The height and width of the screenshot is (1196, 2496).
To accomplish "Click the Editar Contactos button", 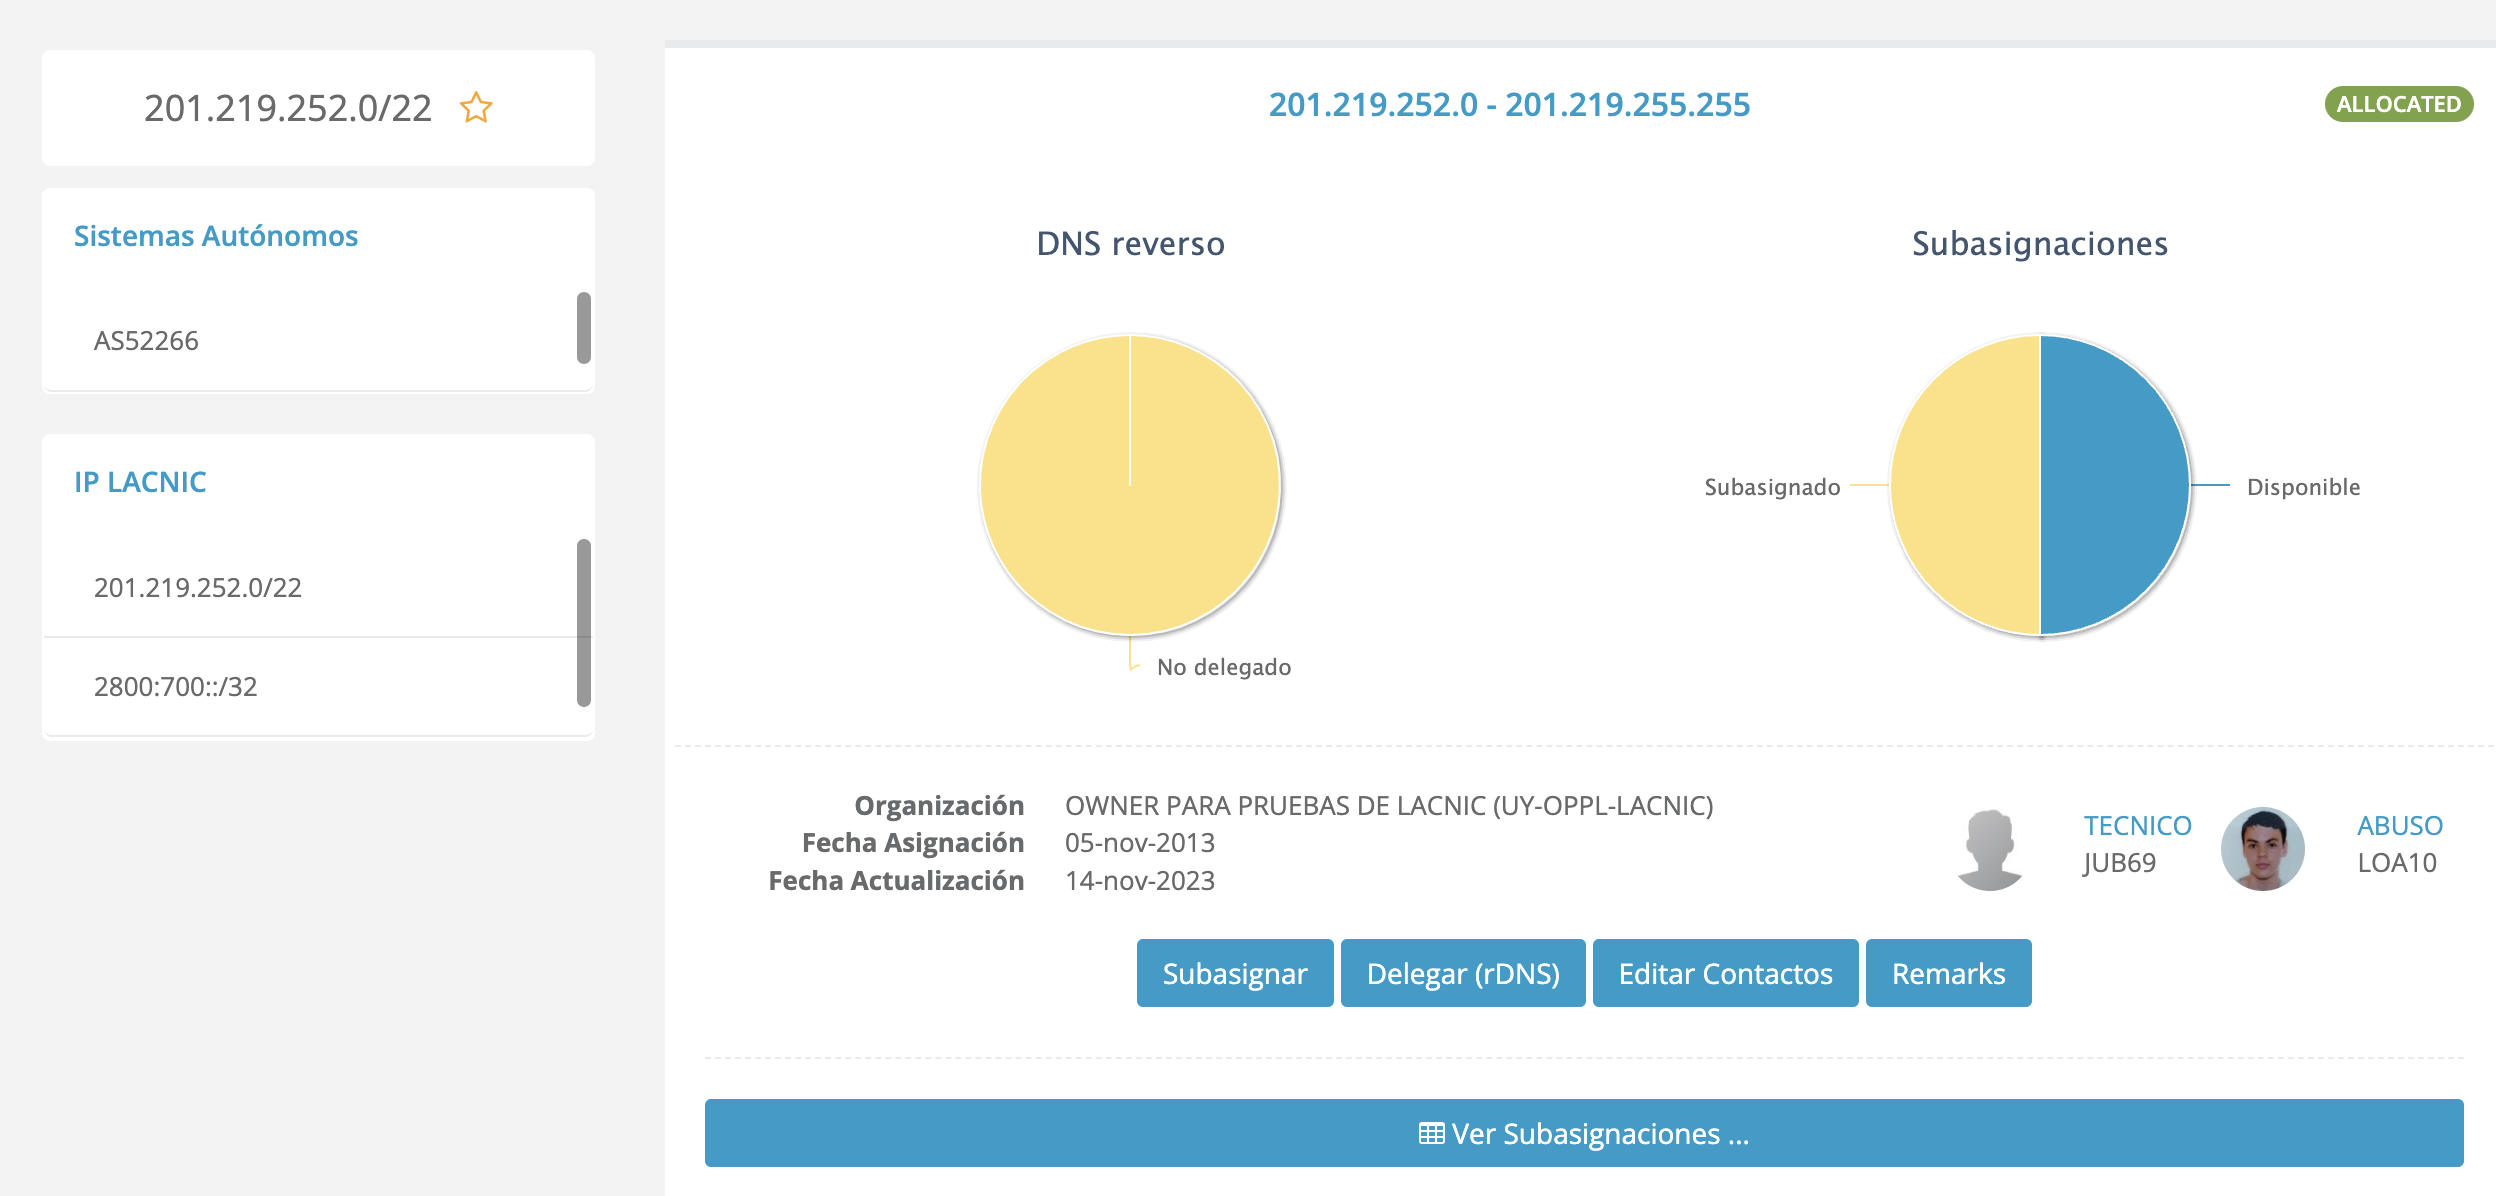I will (x=1724, y=973).
